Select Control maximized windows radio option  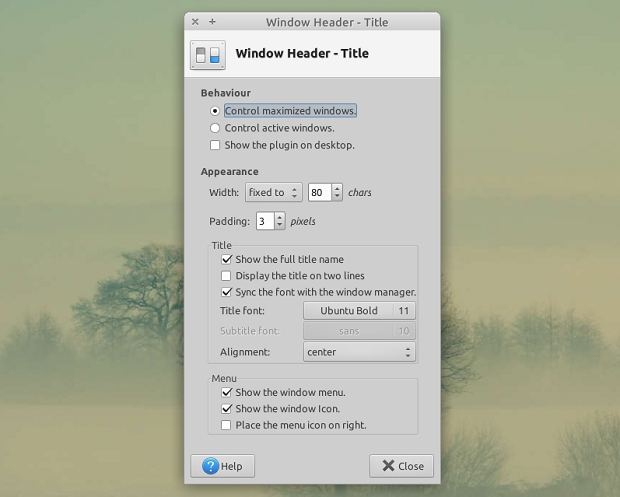click(x=215, y=111)
